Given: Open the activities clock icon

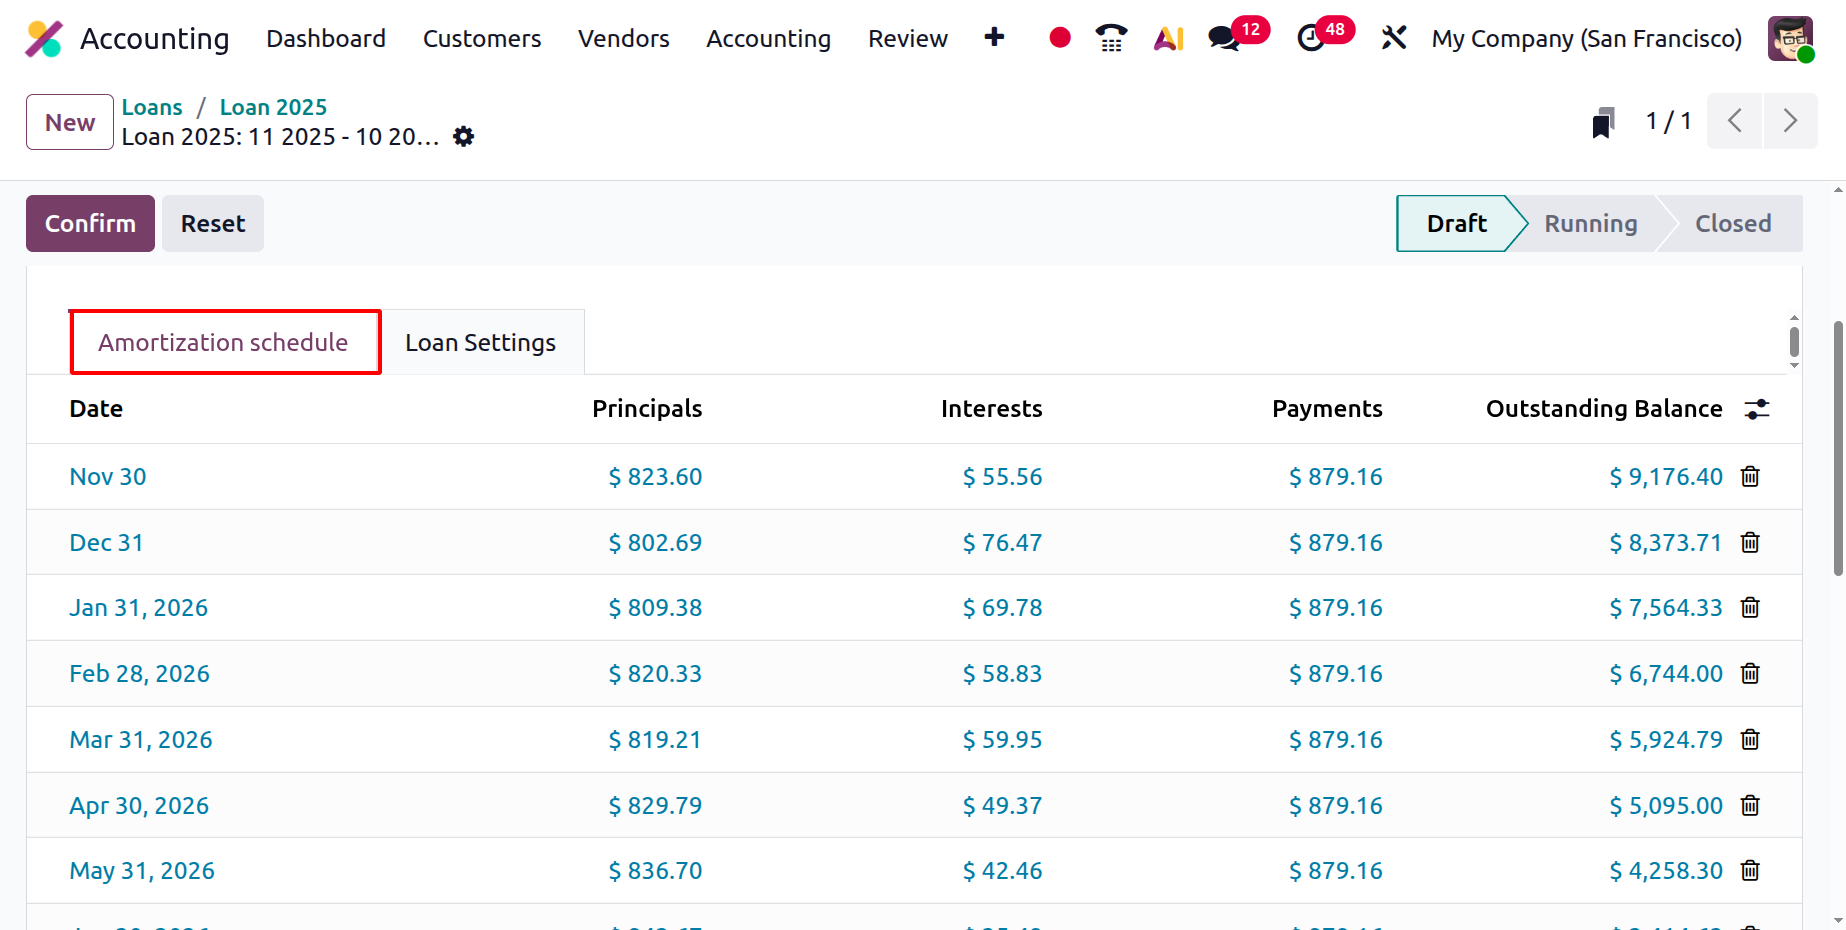Looking at the screenshot, I should pyautogui.click(x=1310, y=39).
